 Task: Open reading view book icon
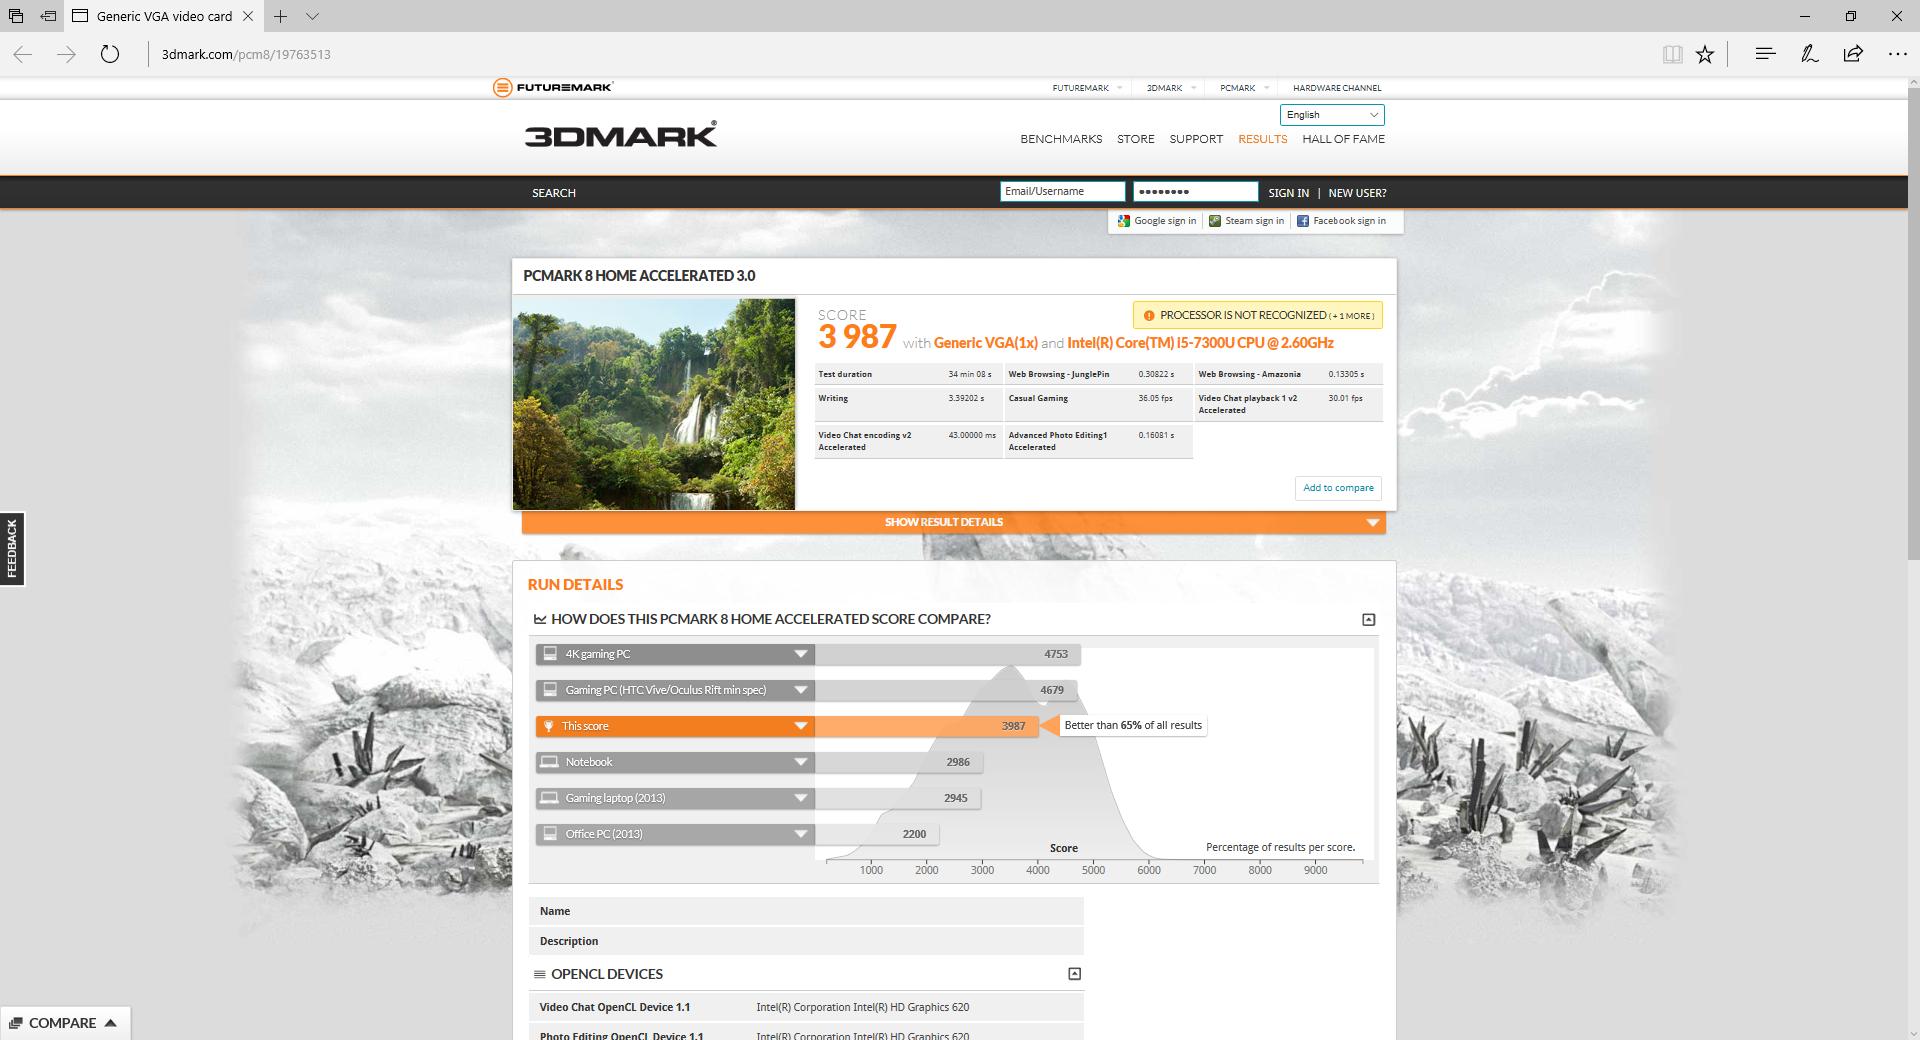click(x=1672, y=54)
